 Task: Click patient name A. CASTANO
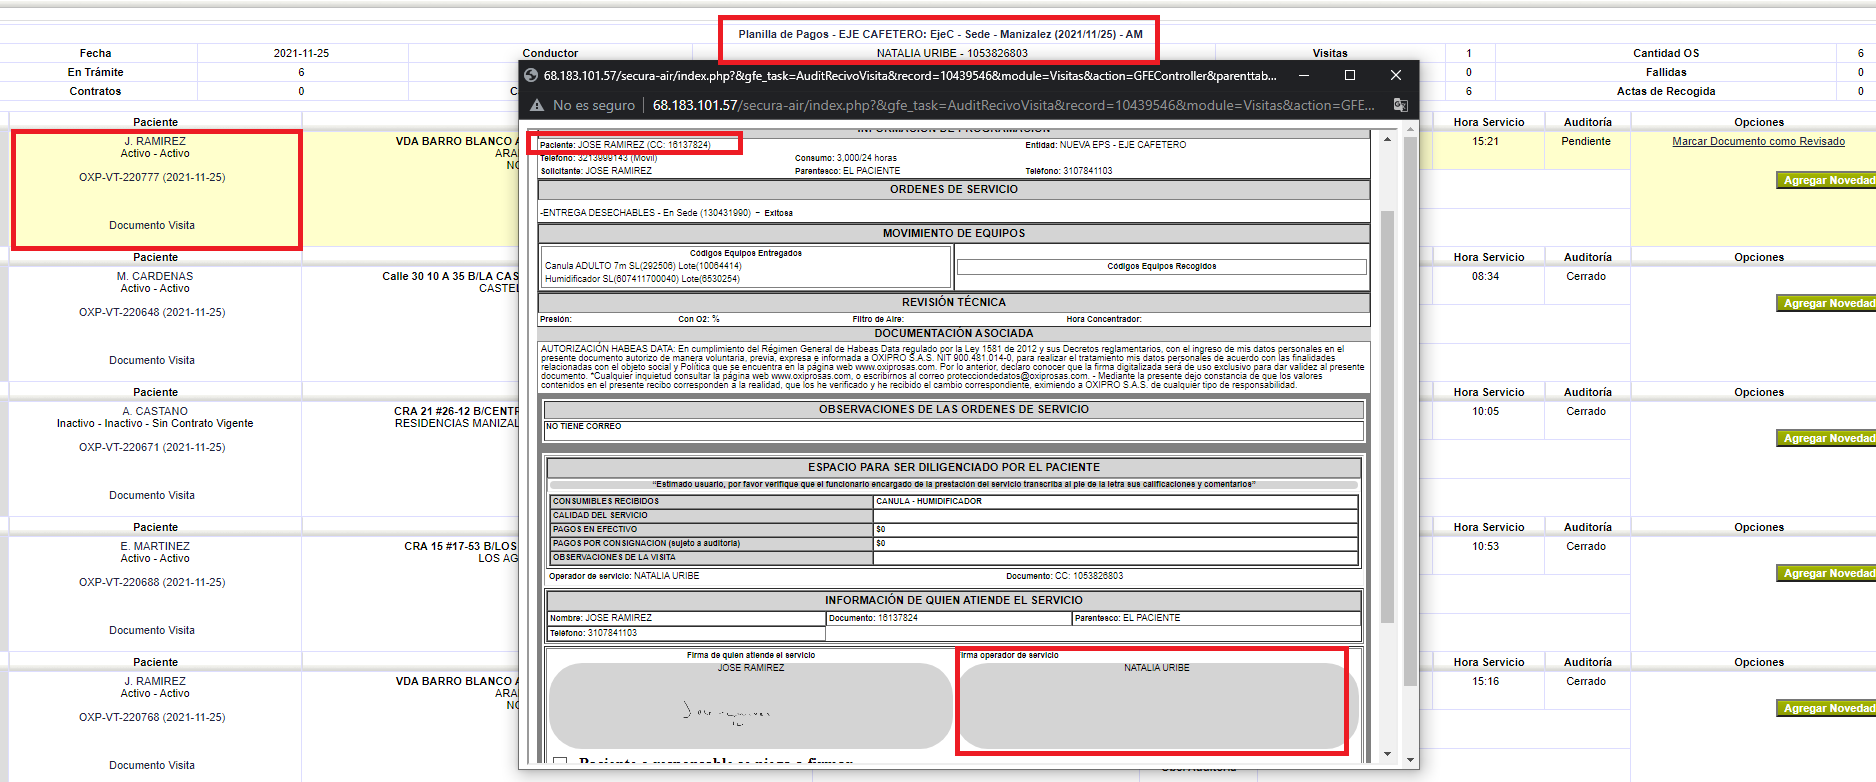point(155,411)
